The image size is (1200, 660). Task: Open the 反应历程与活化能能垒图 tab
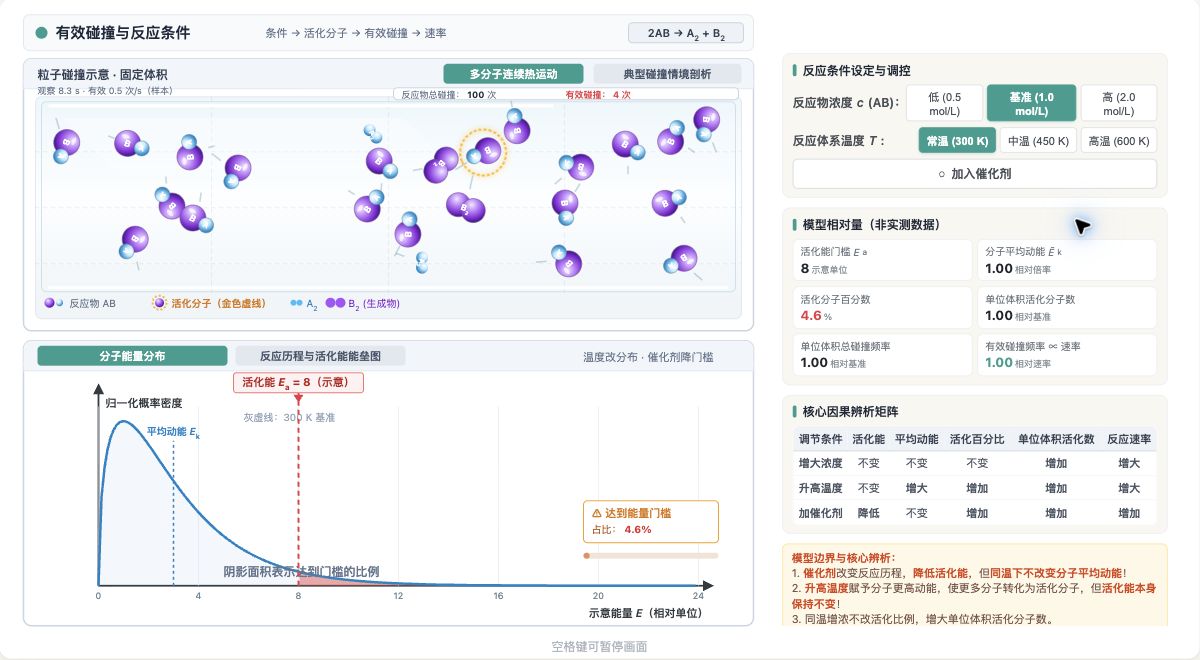(x=321, y=356)
